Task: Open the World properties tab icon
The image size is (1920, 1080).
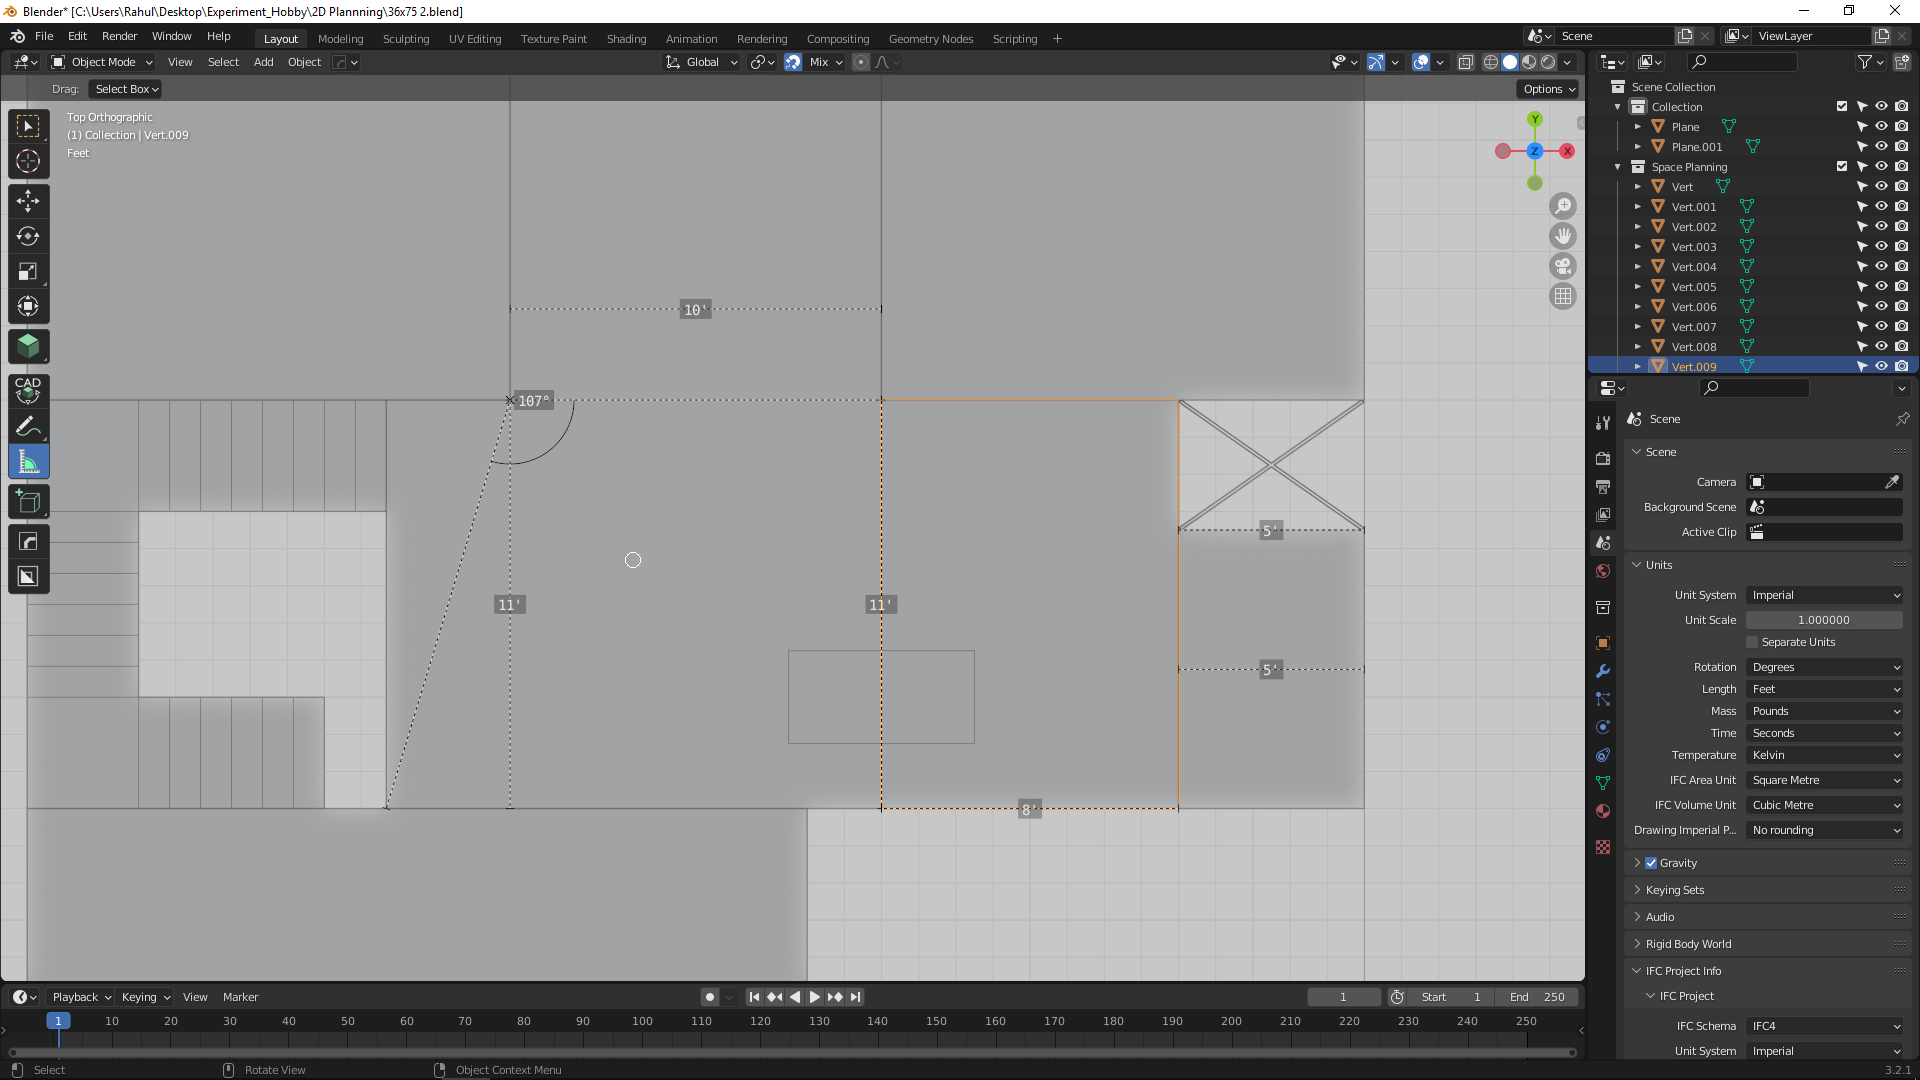Action: pos(1603,571)
